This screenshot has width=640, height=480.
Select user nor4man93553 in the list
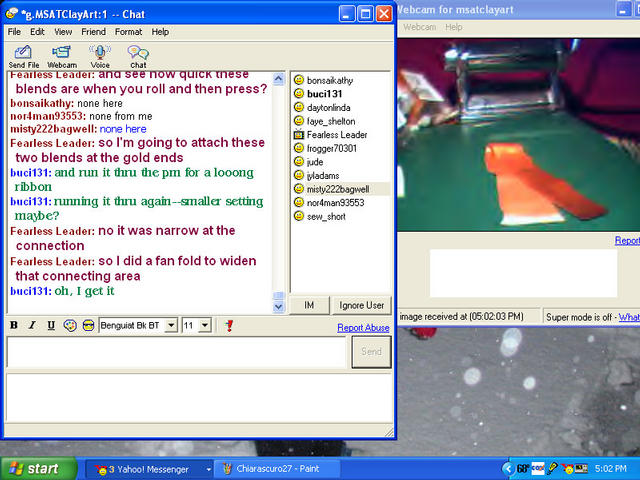pos(336,202)
